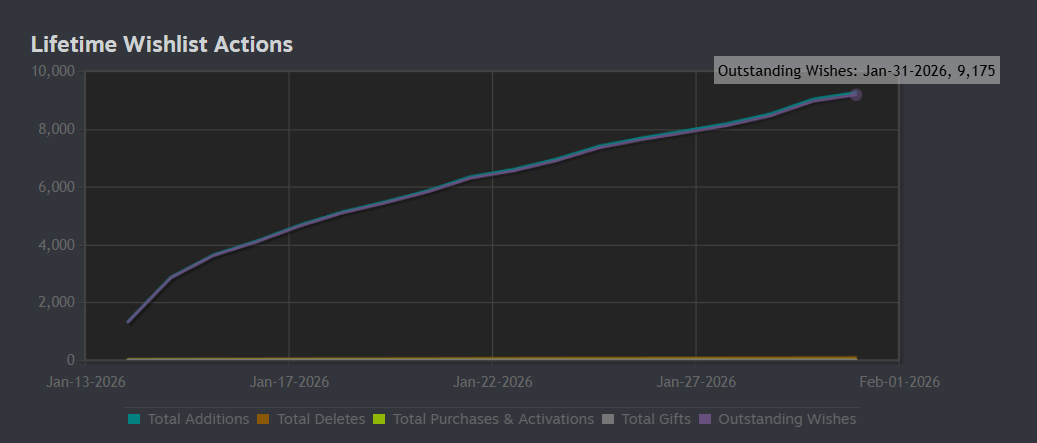
Task: Click the Jan-22-2026 axis date
Action: (493, 382)
